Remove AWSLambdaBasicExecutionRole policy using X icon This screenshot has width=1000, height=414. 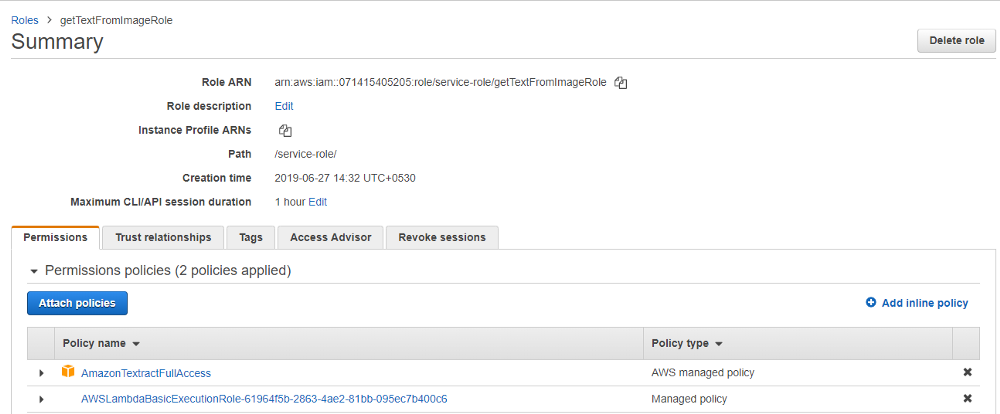click(x=967, y=399)
